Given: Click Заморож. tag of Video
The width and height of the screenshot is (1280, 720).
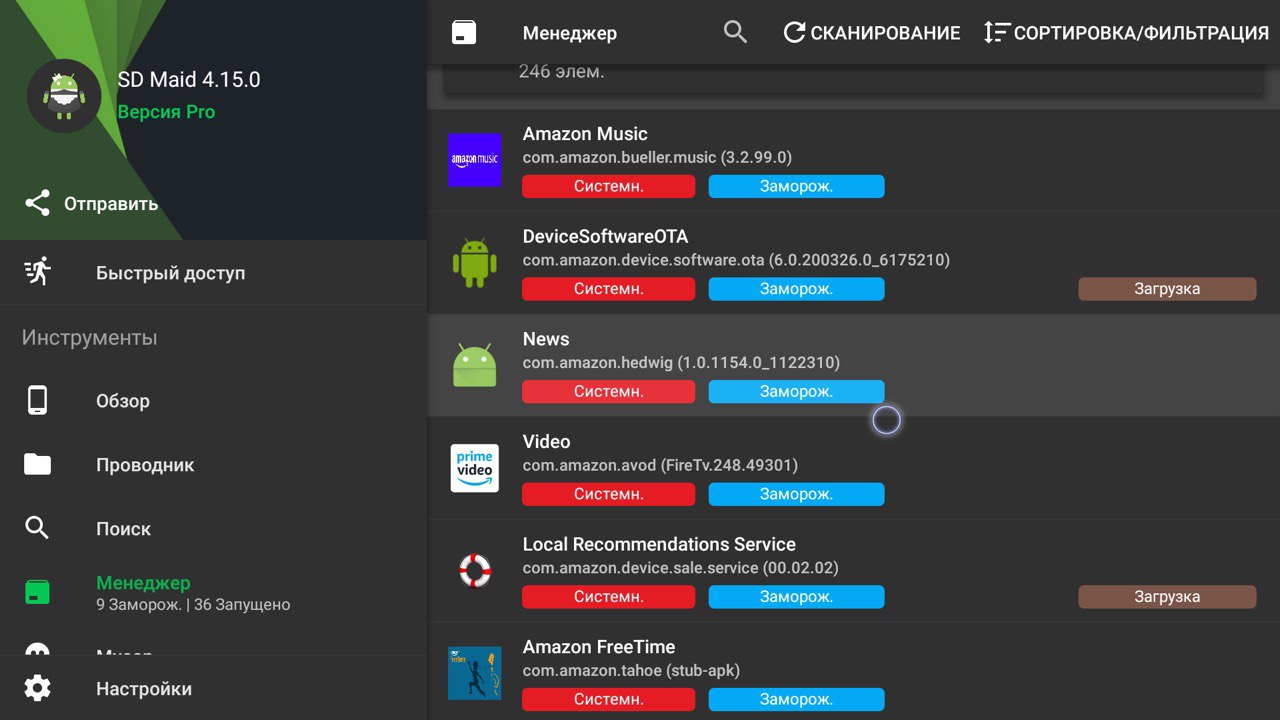Looking at the screenshot, I should point(796,494).
